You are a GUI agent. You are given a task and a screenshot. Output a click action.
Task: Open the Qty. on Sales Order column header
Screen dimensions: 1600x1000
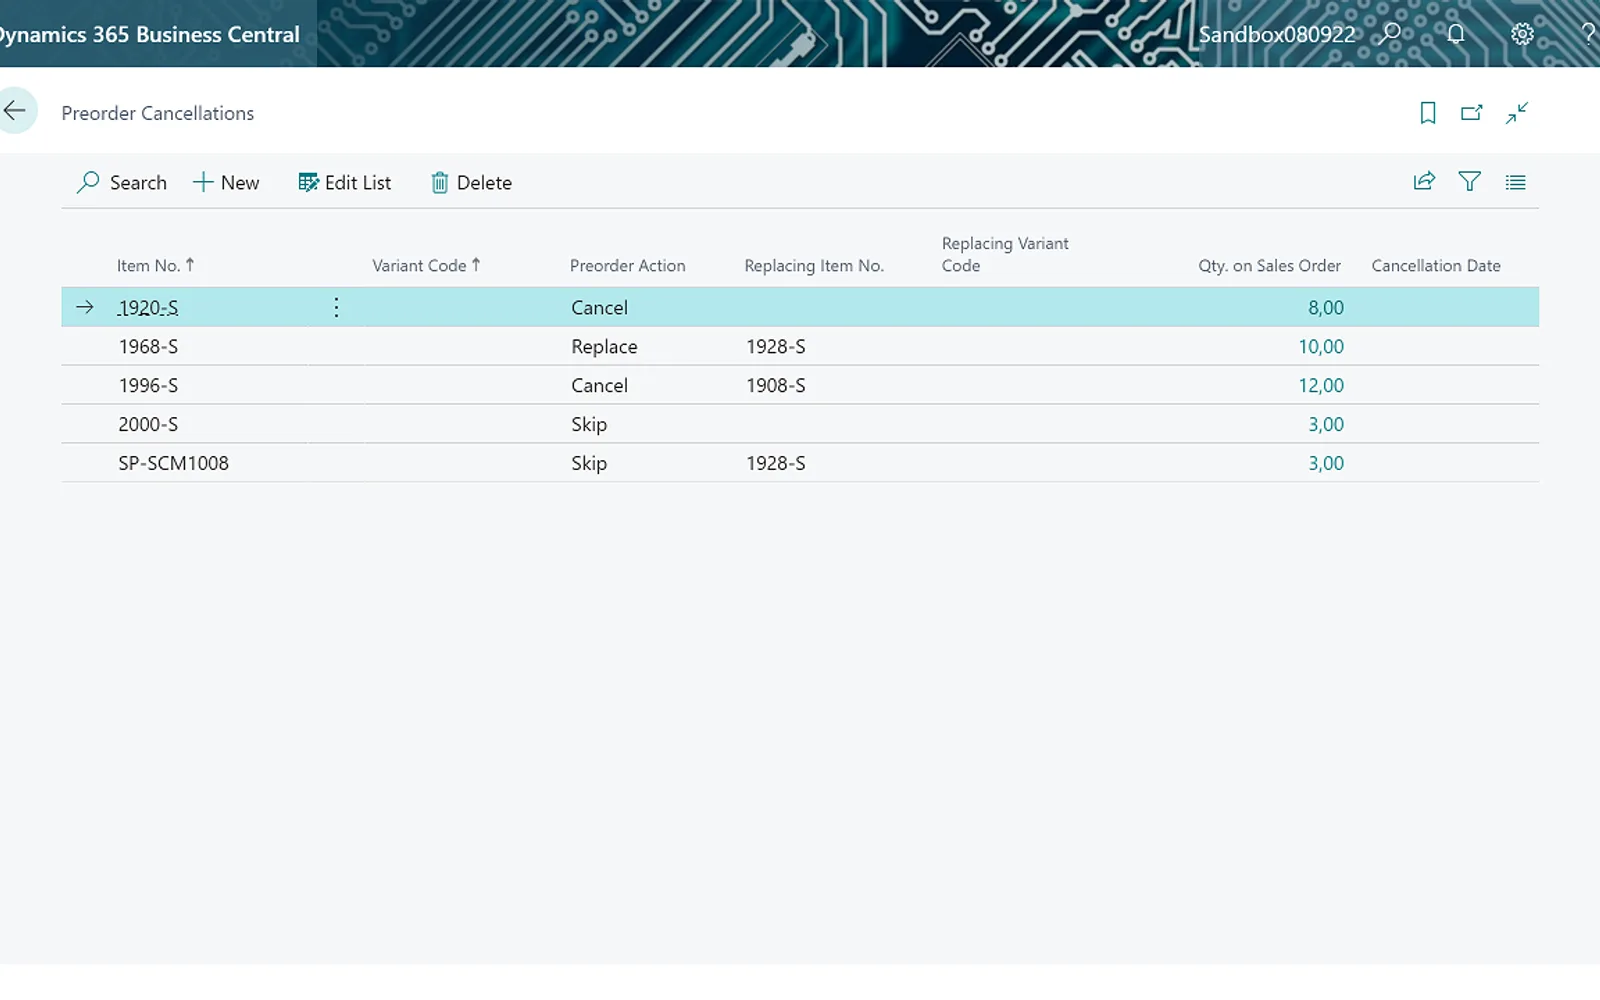coord(1270,265)
